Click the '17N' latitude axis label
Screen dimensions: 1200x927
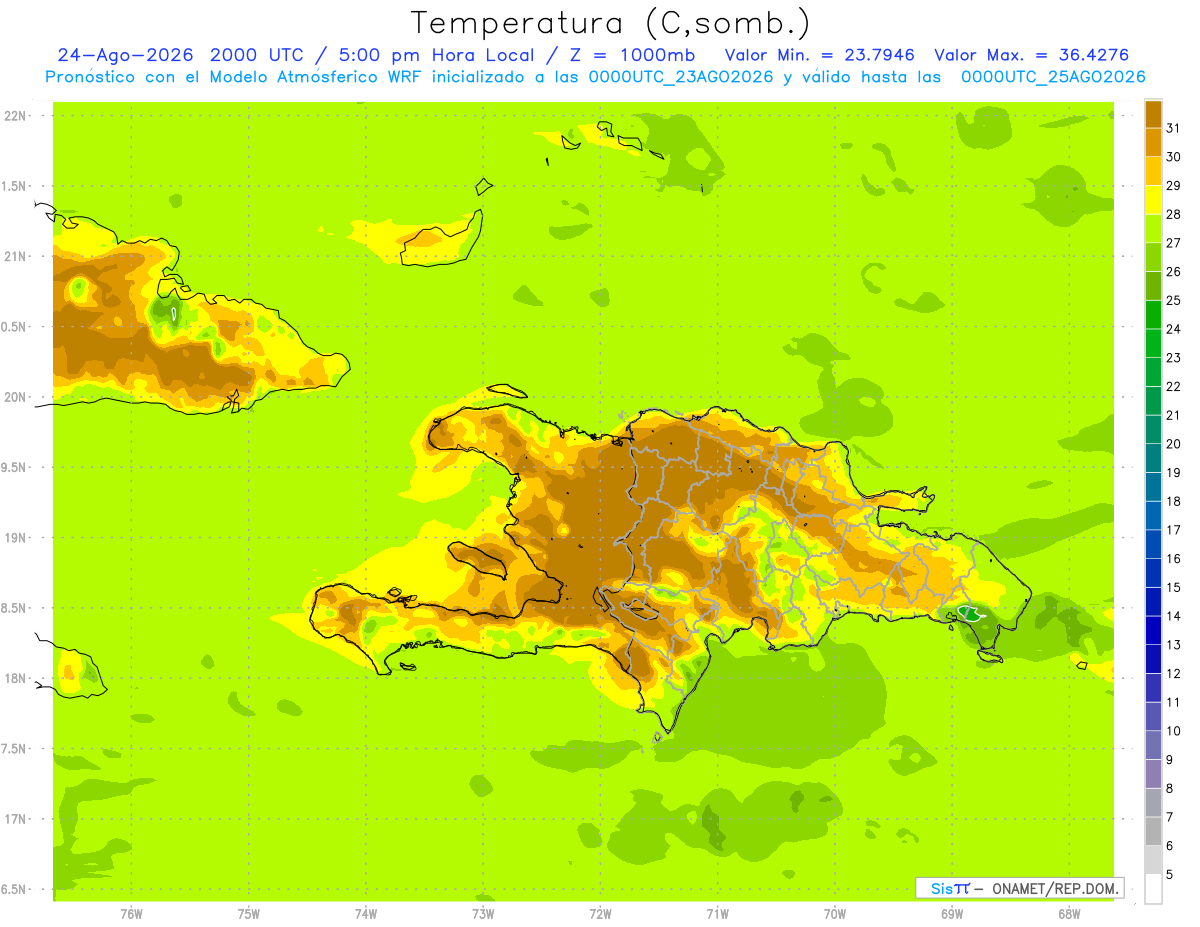pos(14,819)
